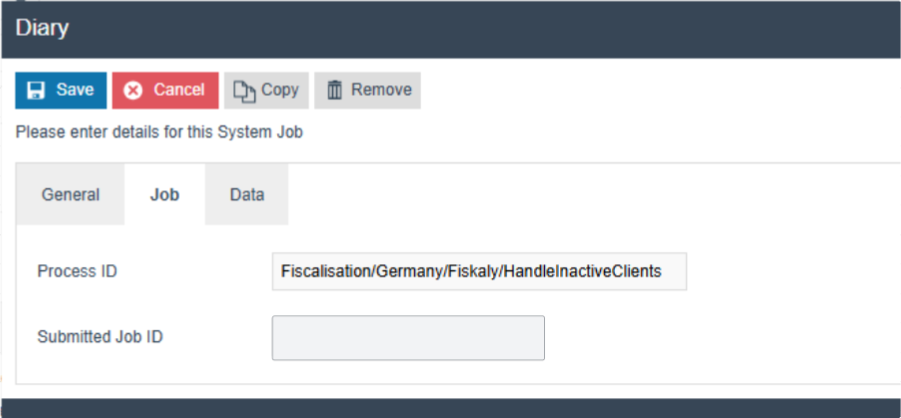Click the Remove trash can icon
Screen dimensions: 901x418
point(335,90)
